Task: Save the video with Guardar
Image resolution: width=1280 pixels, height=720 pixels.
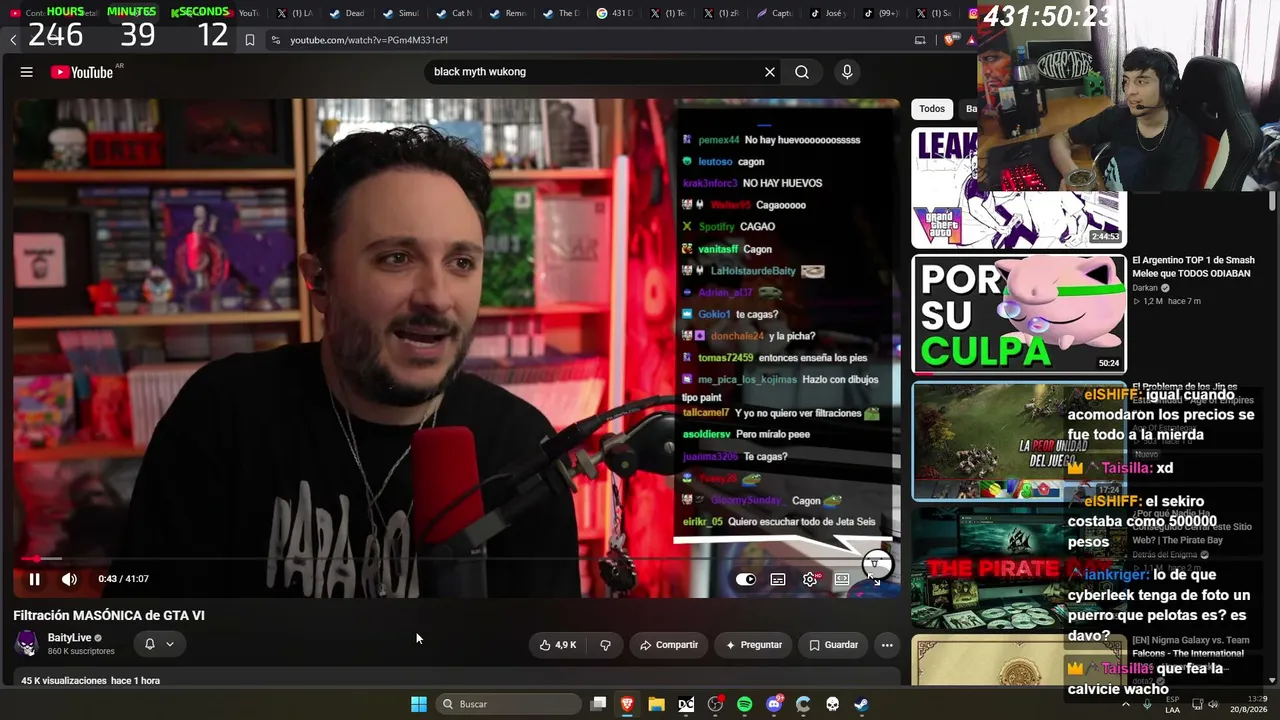Action: (x=834, y=645)
